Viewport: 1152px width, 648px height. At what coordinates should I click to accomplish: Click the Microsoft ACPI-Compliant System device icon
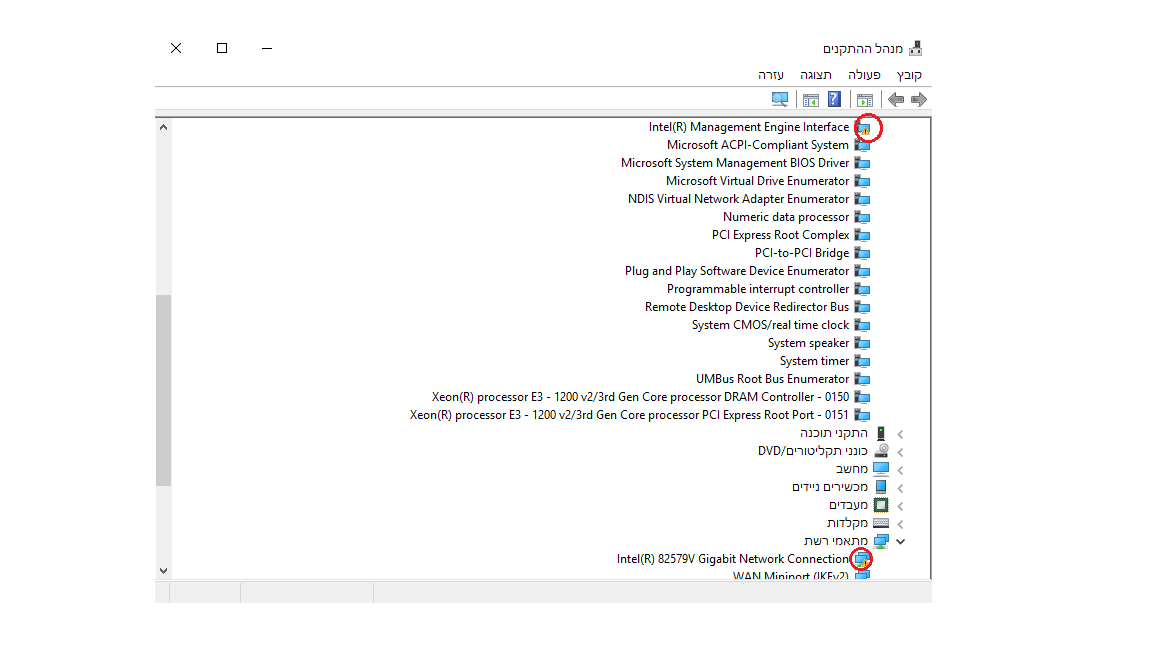[x=863, y=145]
